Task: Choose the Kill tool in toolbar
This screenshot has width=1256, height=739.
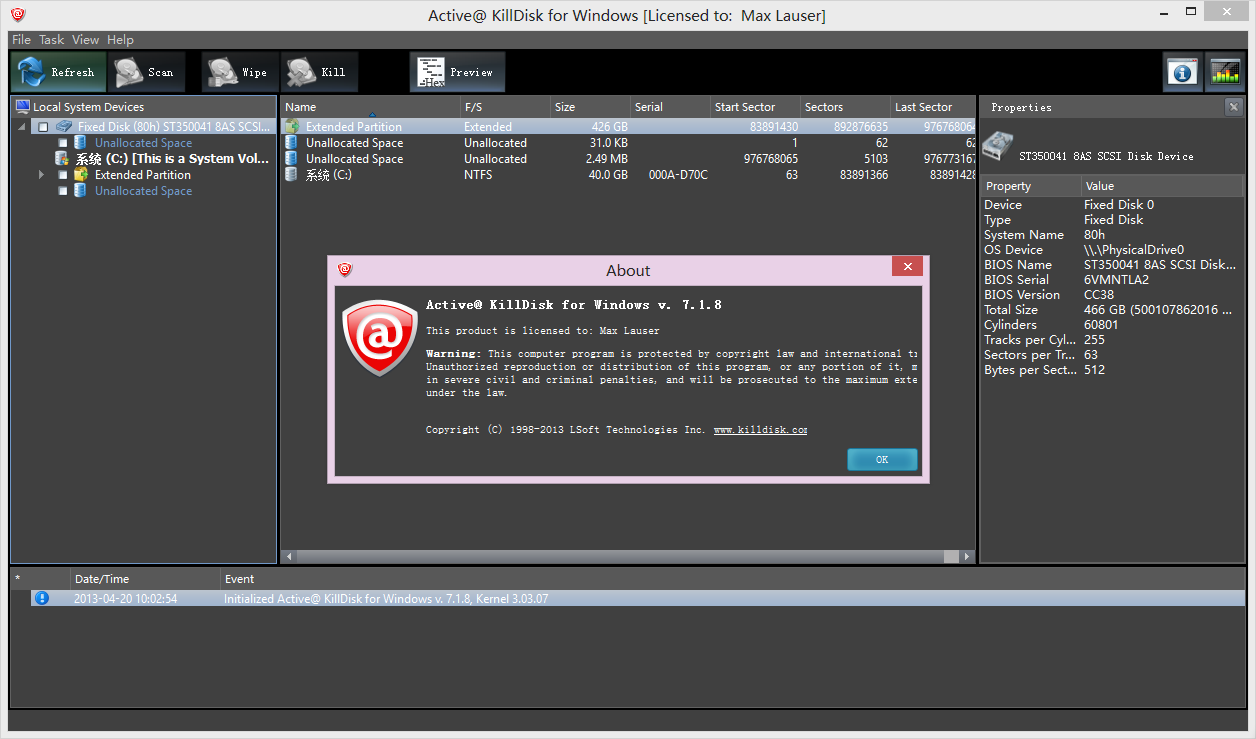Action: 319,72
